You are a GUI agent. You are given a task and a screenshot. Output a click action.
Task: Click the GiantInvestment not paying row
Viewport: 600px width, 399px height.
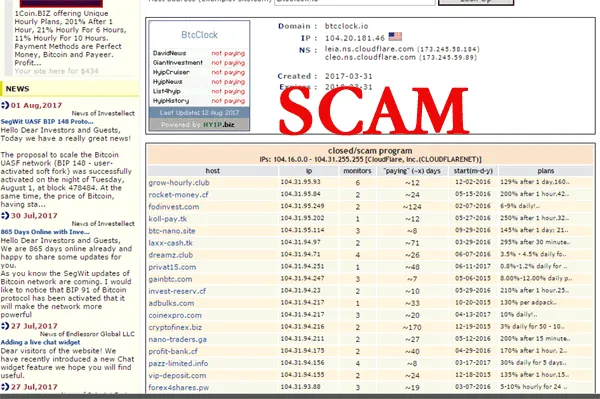coord(199,63)
